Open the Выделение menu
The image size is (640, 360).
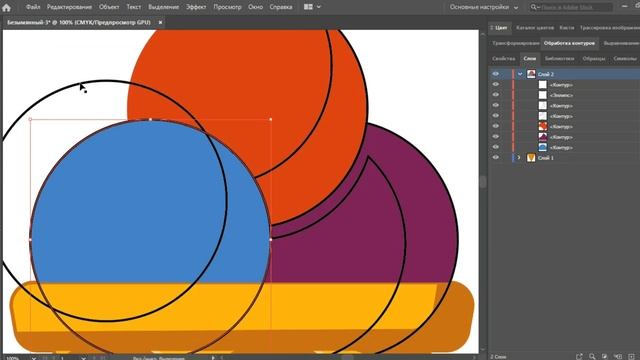(163, 7)
